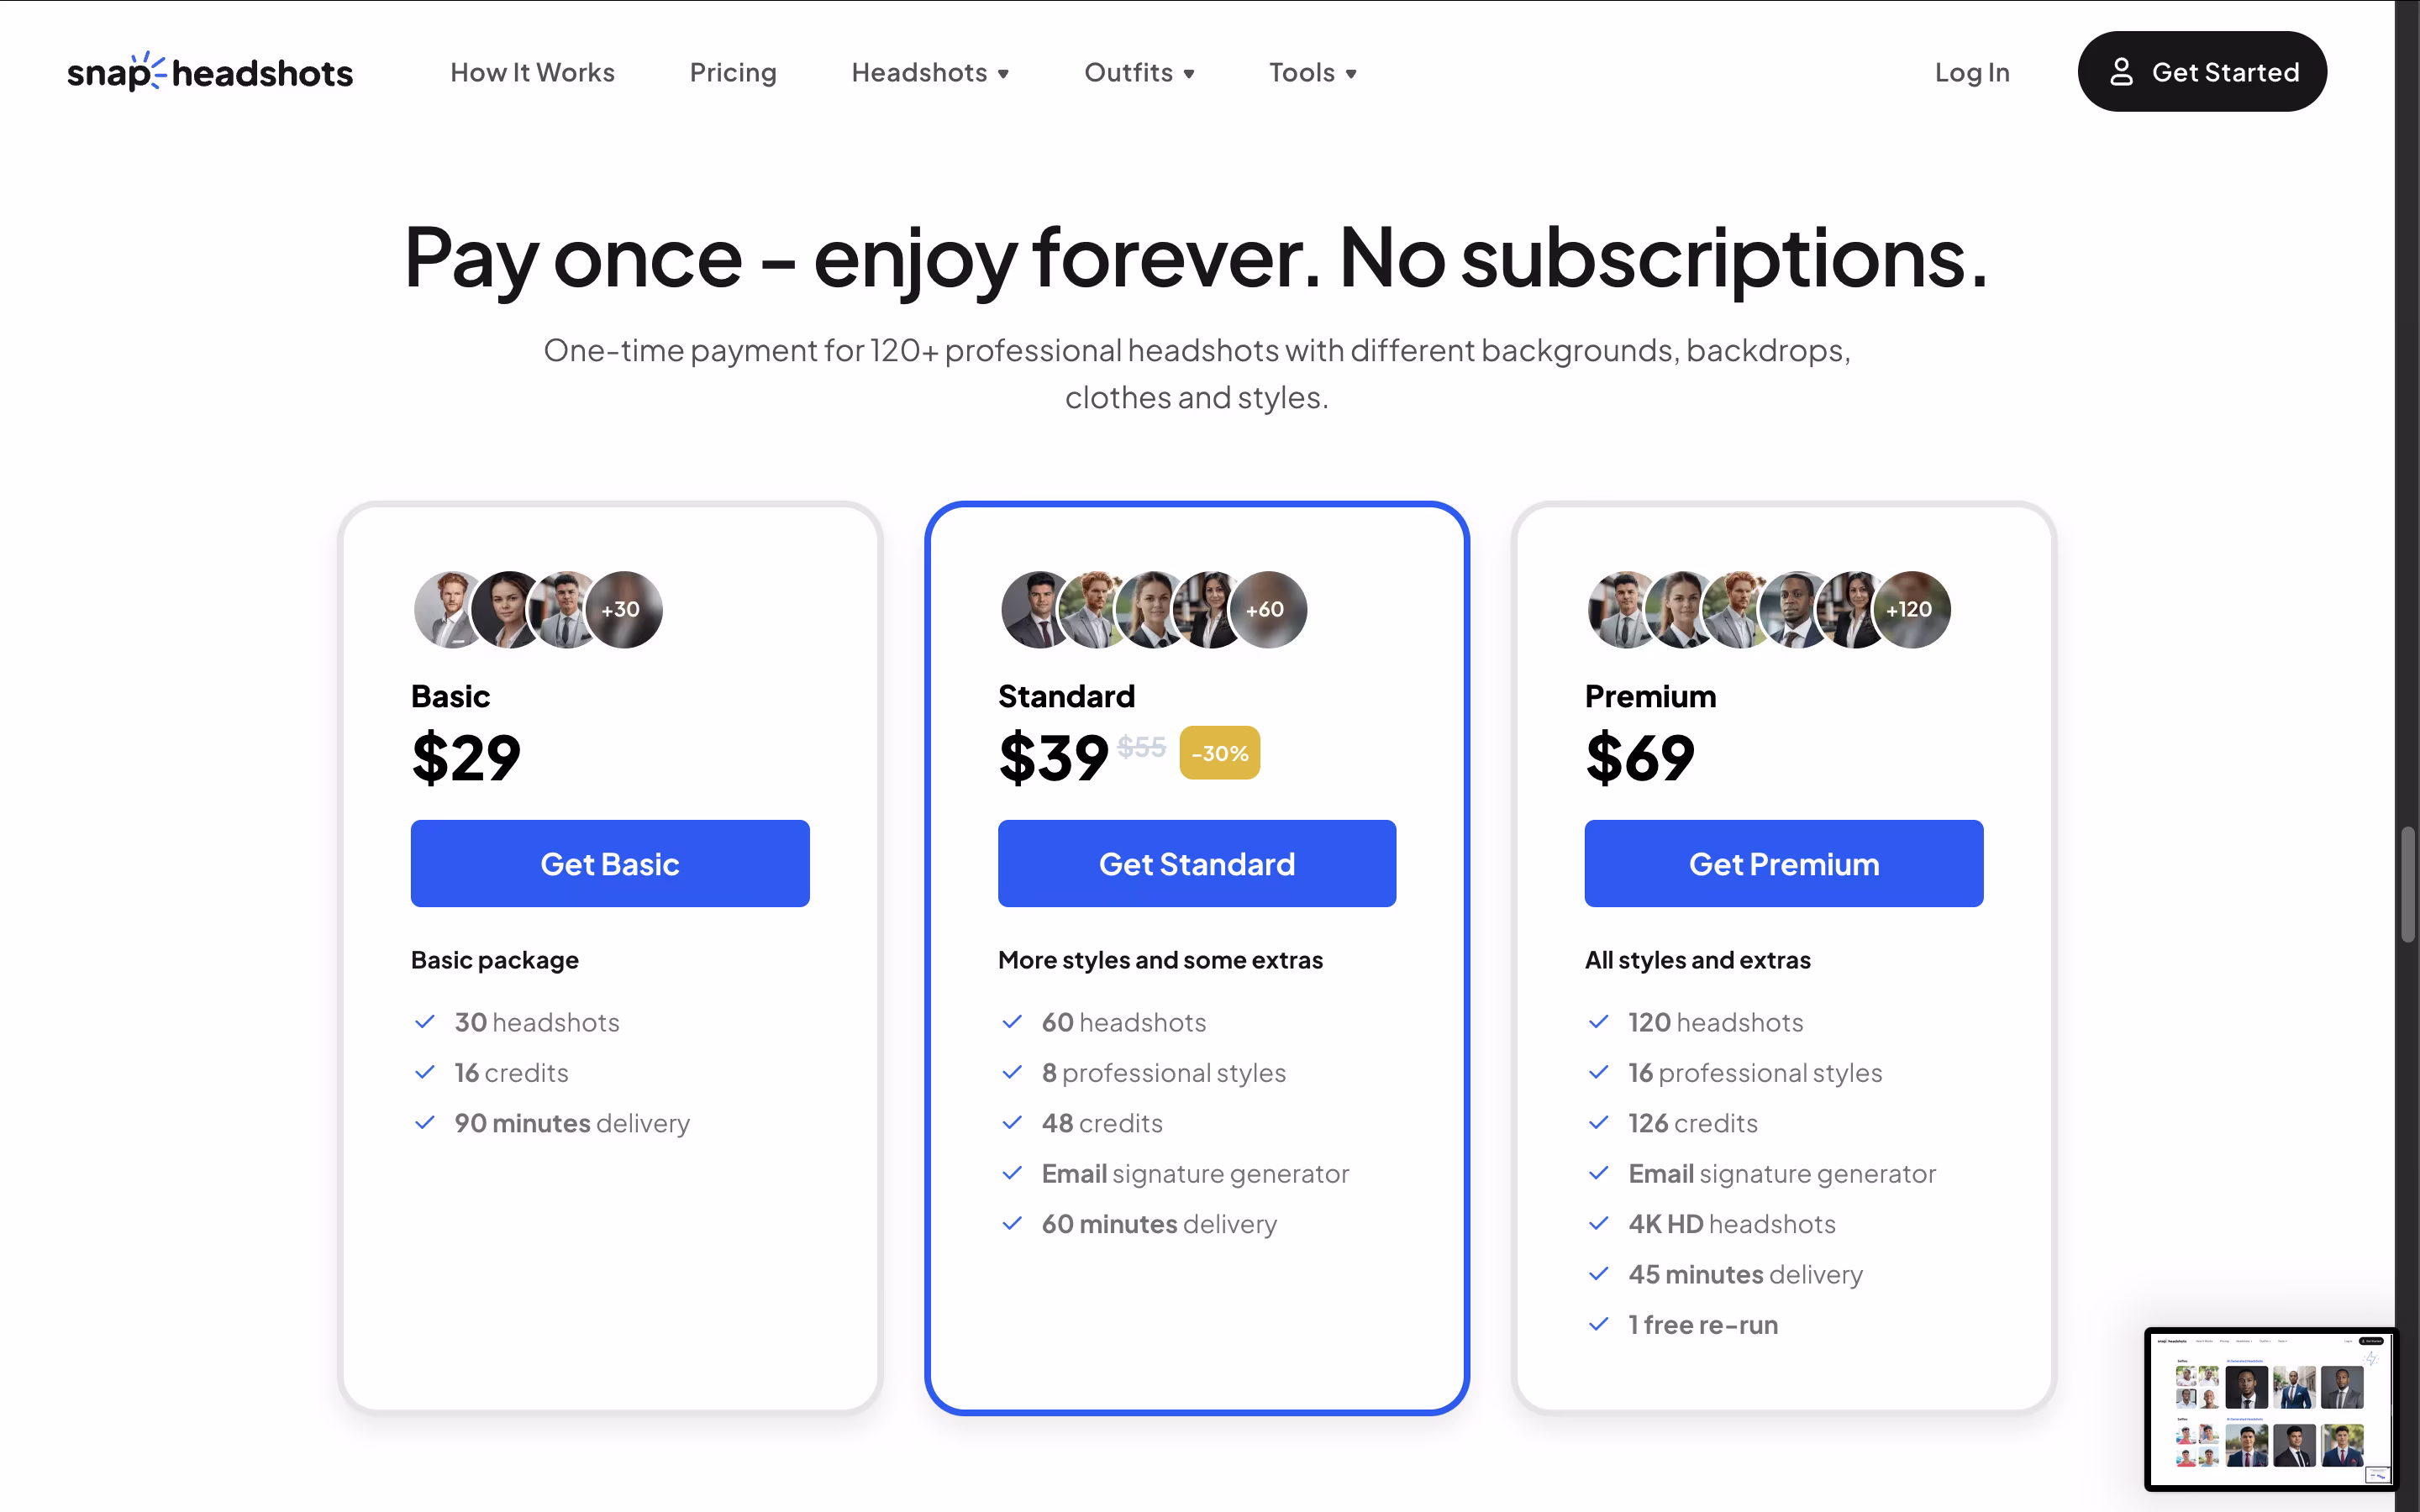This screenshot has height=1512, width=2420.
Task: Go to the Pricing nav link
Action: point(733,72)
